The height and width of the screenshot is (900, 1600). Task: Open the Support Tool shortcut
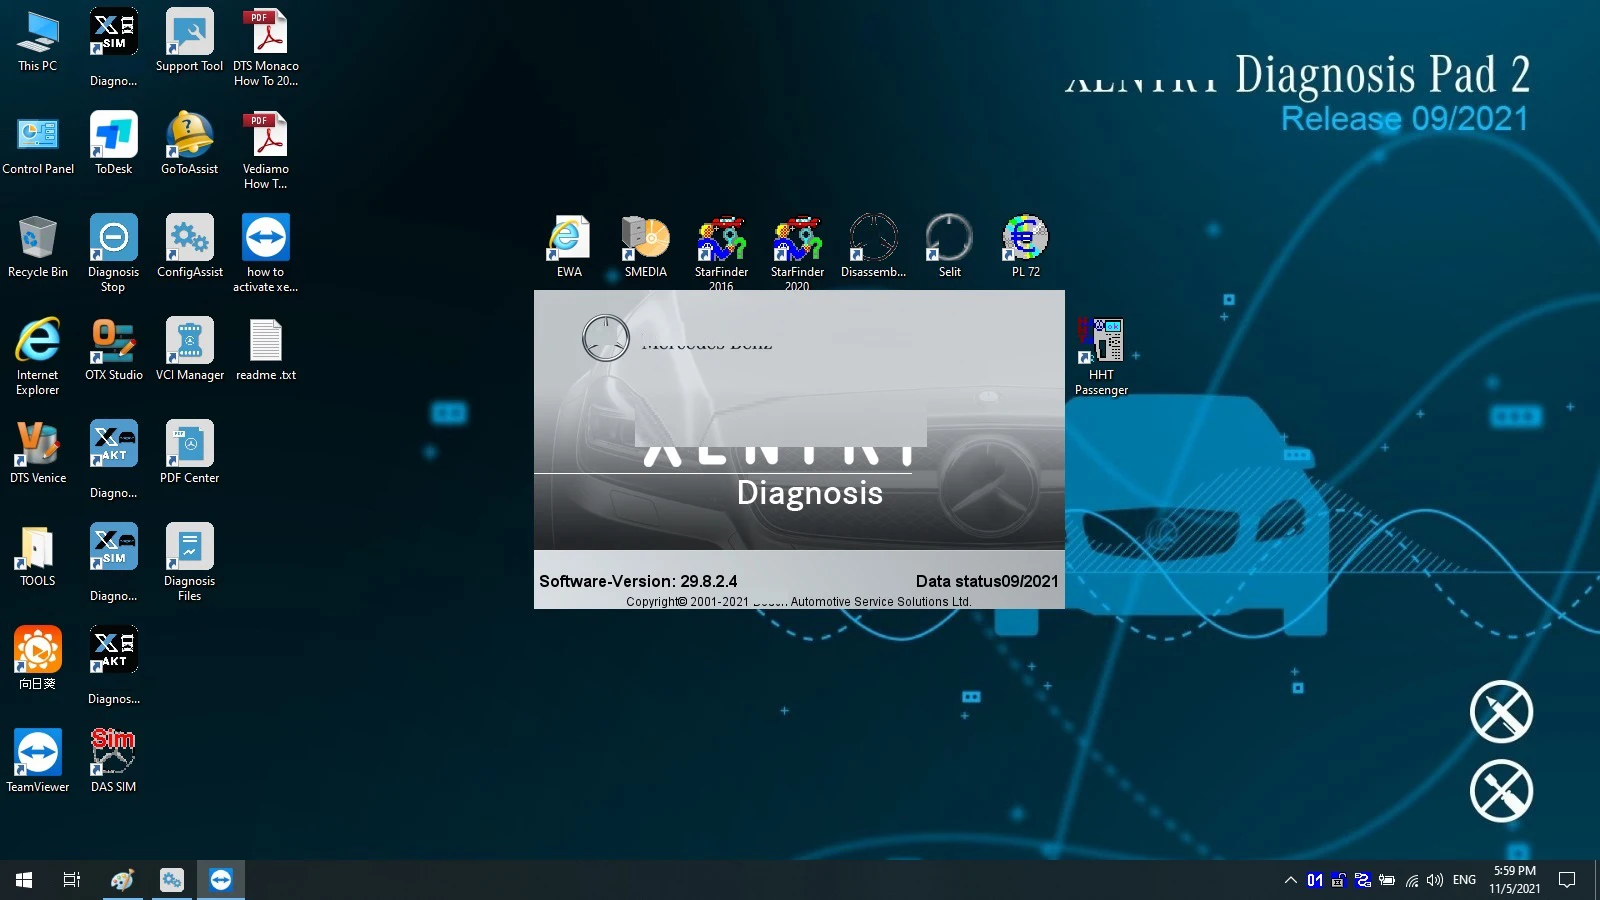point(190,42)
